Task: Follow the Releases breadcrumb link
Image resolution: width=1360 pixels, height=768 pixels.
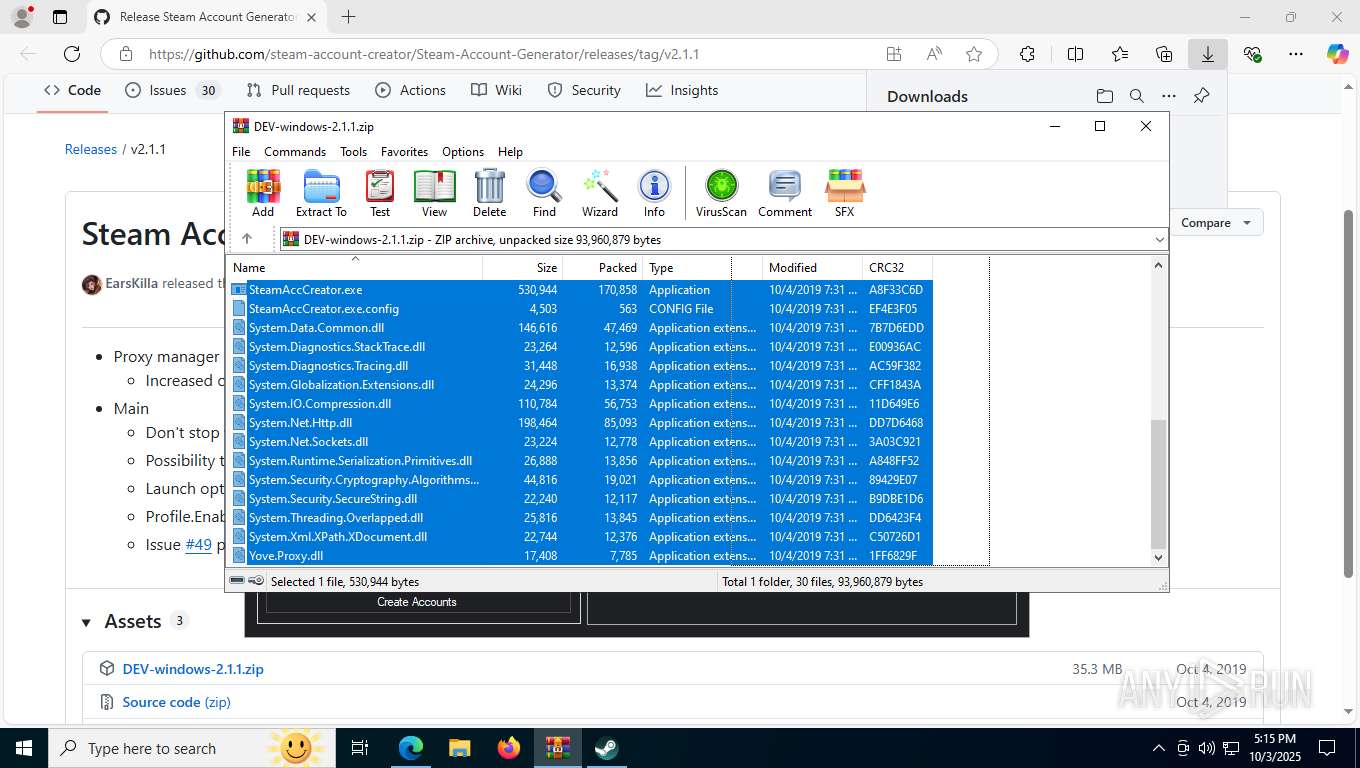Action: click(x=91, y=149)
